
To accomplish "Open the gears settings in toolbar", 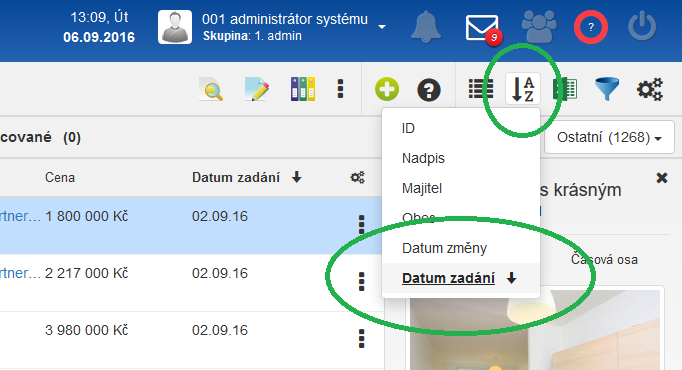I will point(650,90).
